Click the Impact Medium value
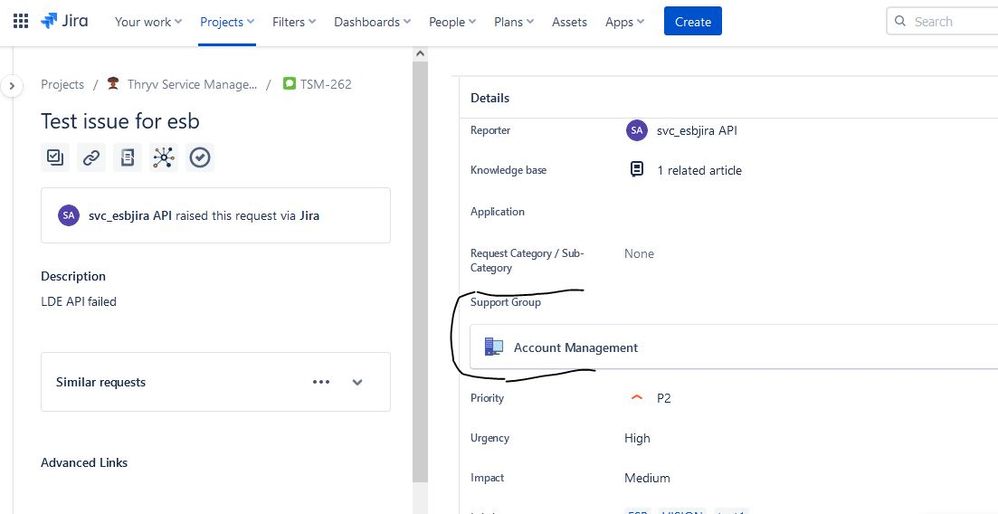This screenshot has width=998, height=514. 647,478
